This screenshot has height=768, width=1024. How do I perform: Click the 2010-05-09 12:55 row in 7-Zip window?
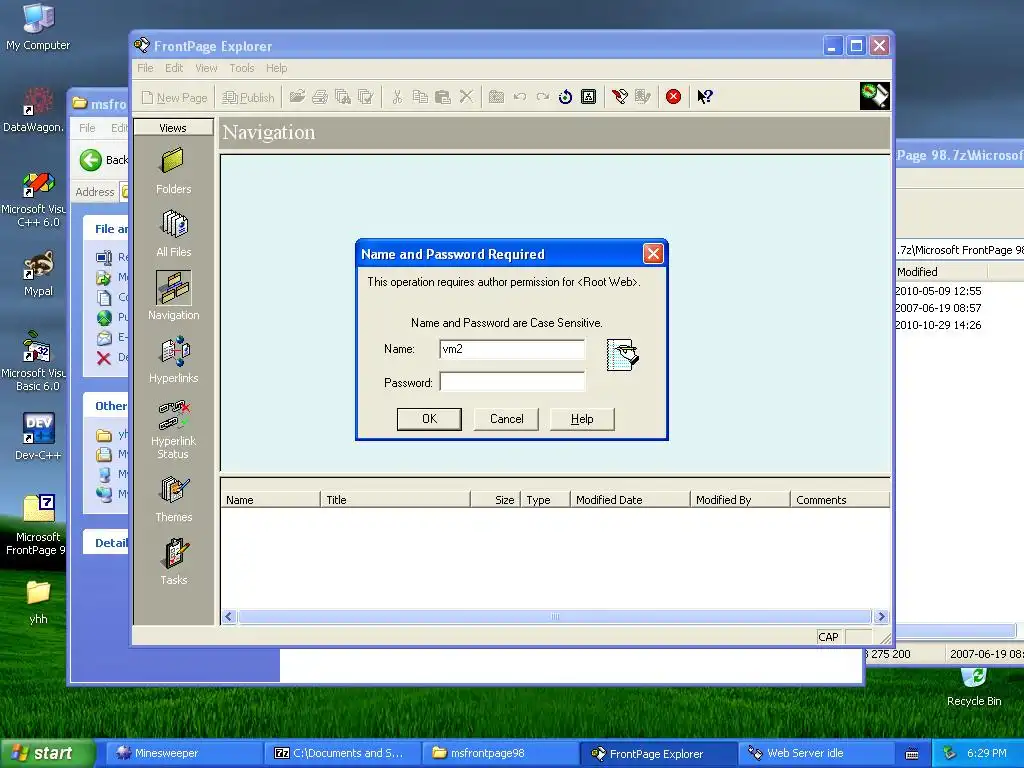[959, 291]
